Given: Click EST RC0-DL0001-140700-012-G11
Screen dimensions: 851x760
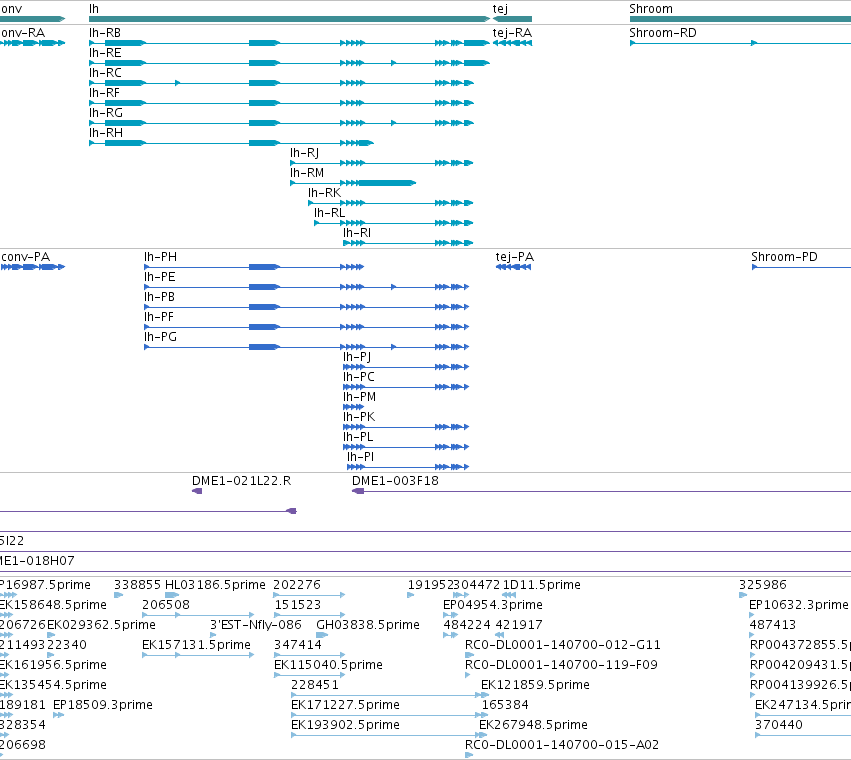Looking at the screenshot, I should pos(562,645).
